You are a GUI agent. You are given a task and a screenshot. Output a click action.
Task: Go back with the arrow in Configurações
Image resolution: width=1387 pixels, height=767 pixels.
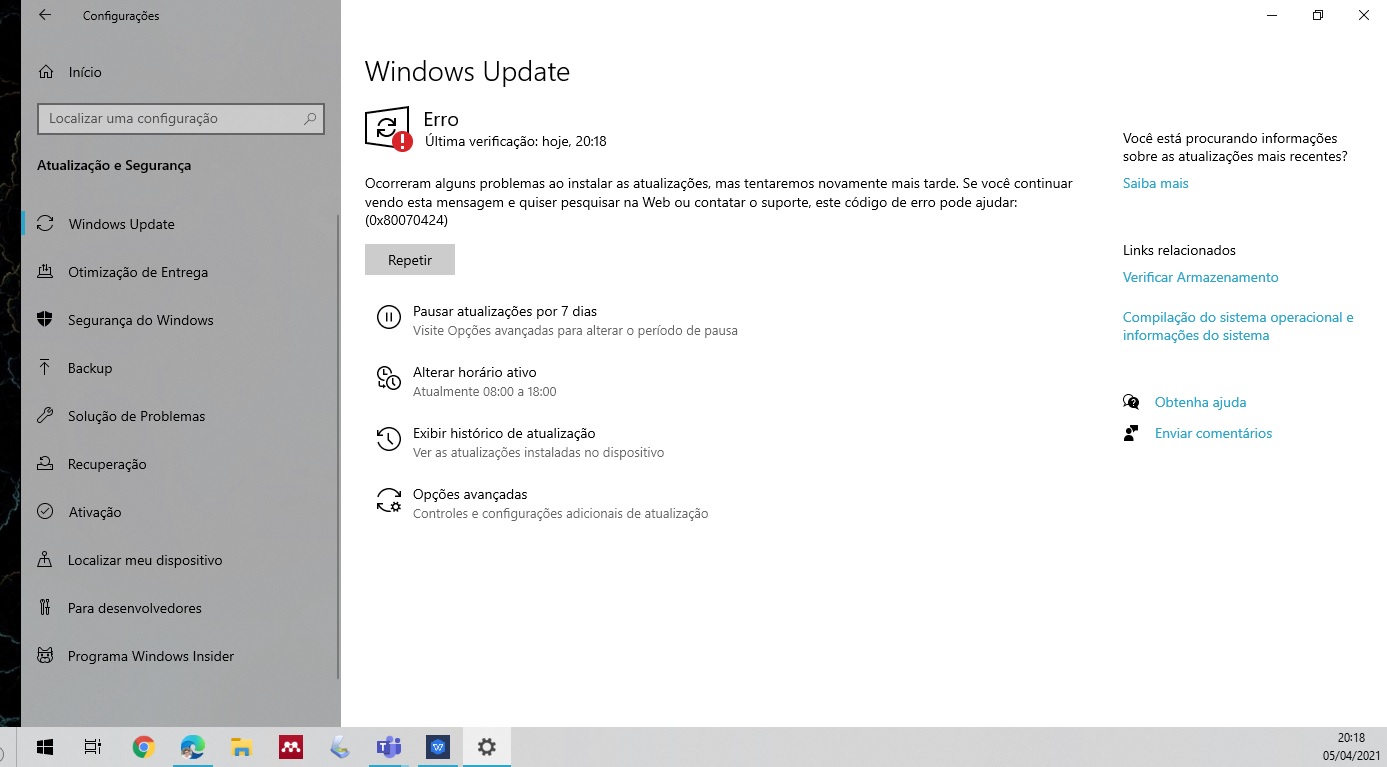tap(45, 15)
